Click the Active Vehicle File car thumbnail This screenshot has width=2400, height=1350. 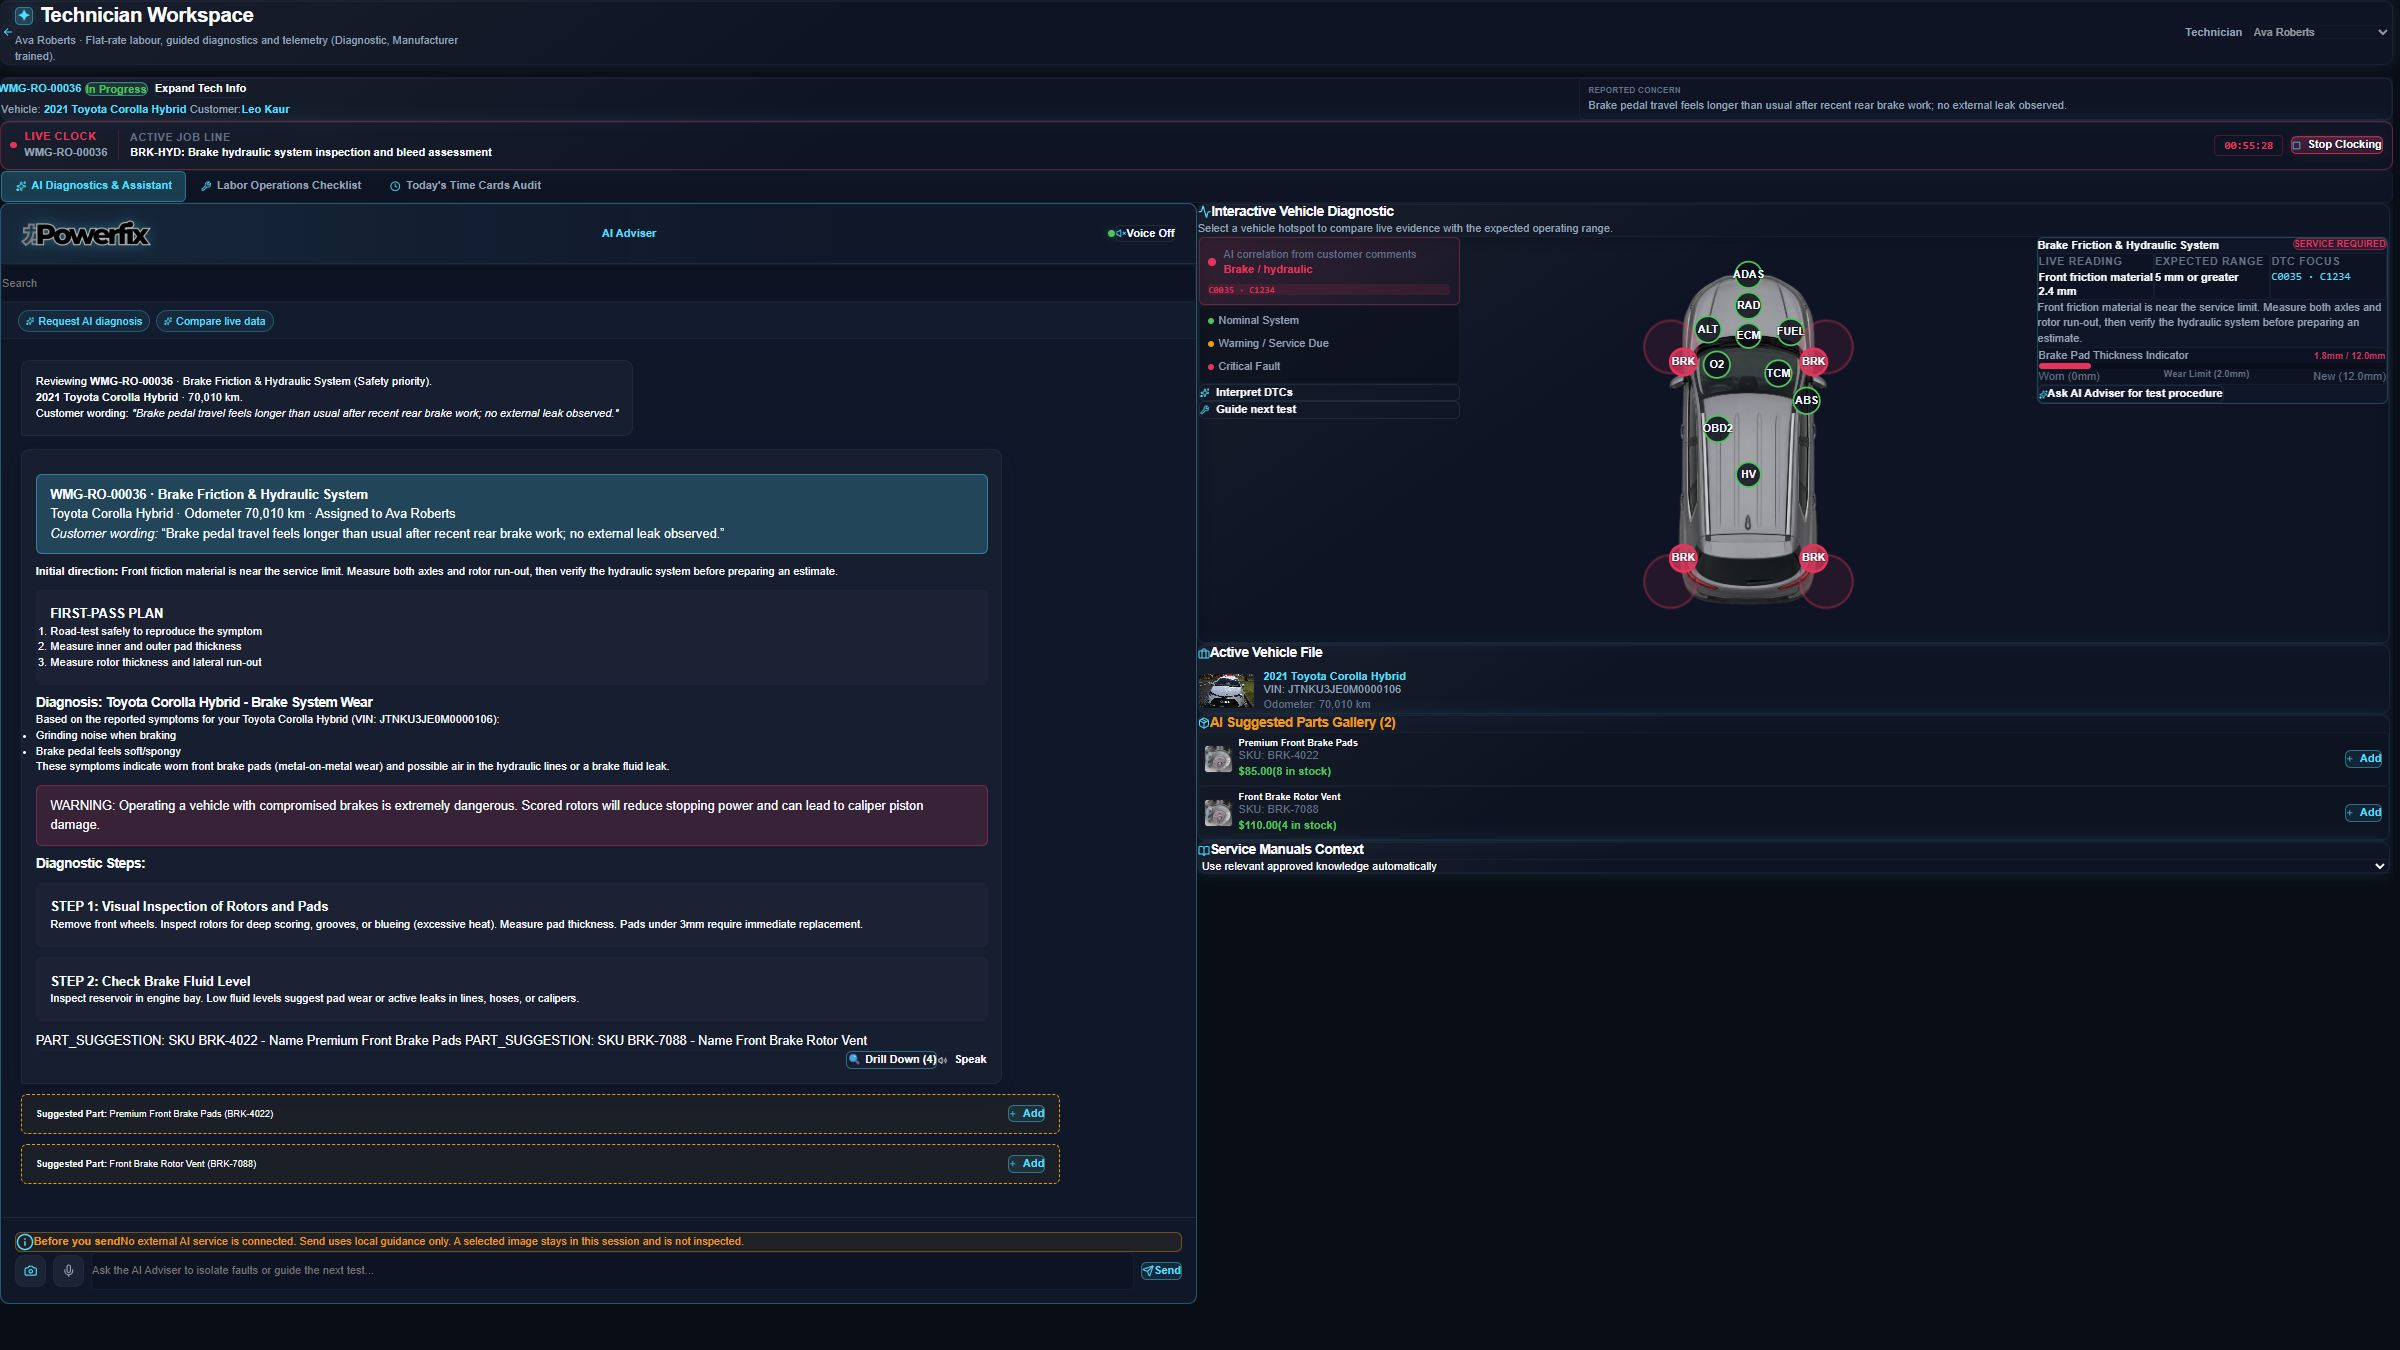(x=1226, y=690)
